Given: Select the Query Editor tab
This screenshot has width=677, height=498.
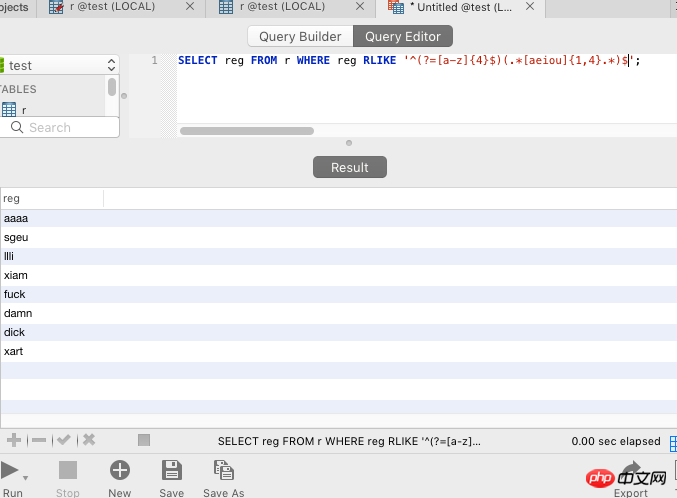Looking at the screenshot, I should click(x=403, y=37).
